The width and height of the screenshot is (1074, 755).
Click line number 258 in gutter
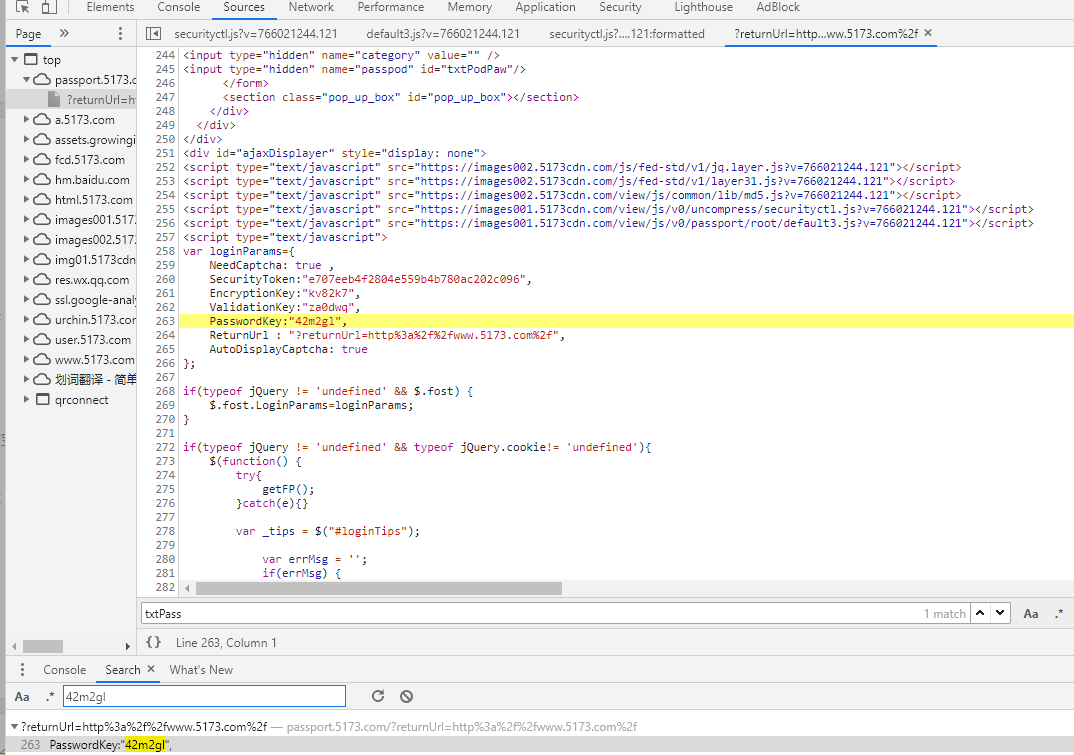(165, 251)
